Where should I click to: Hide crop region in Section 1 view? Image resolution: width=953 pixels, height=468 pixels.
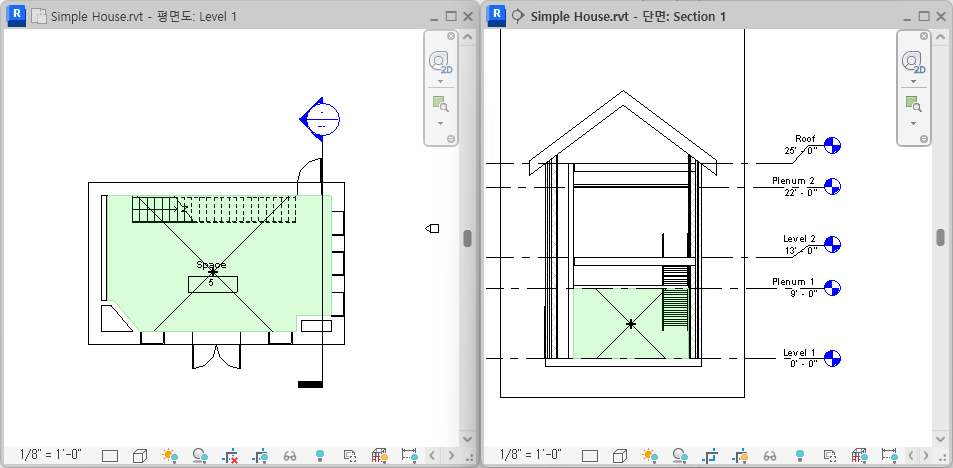[x=740, y=455]
